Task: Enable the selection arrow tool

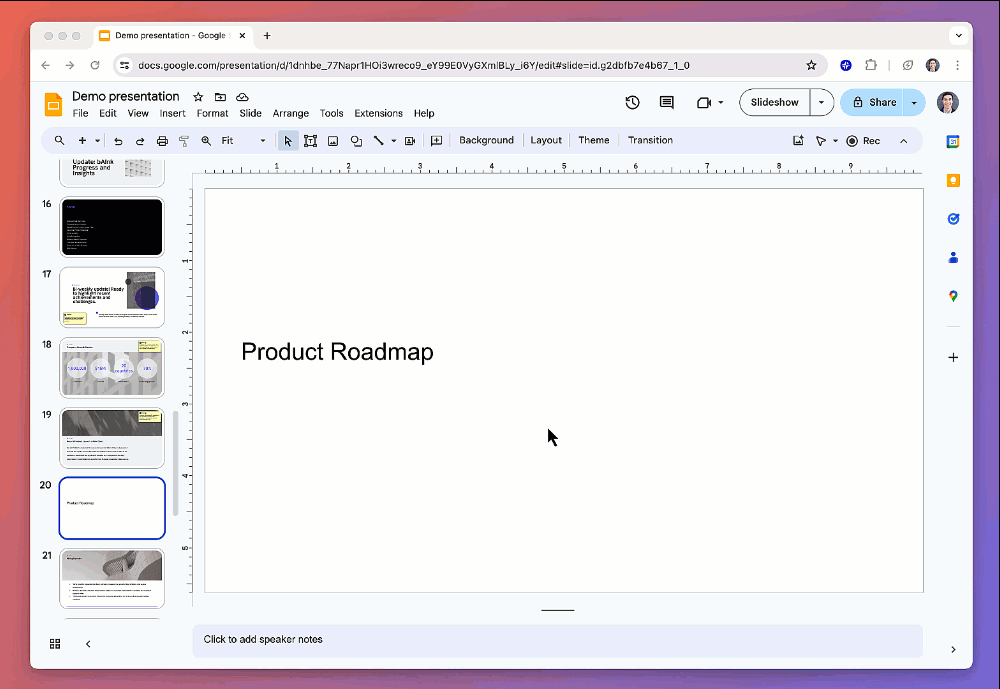Action: [287, 140]
